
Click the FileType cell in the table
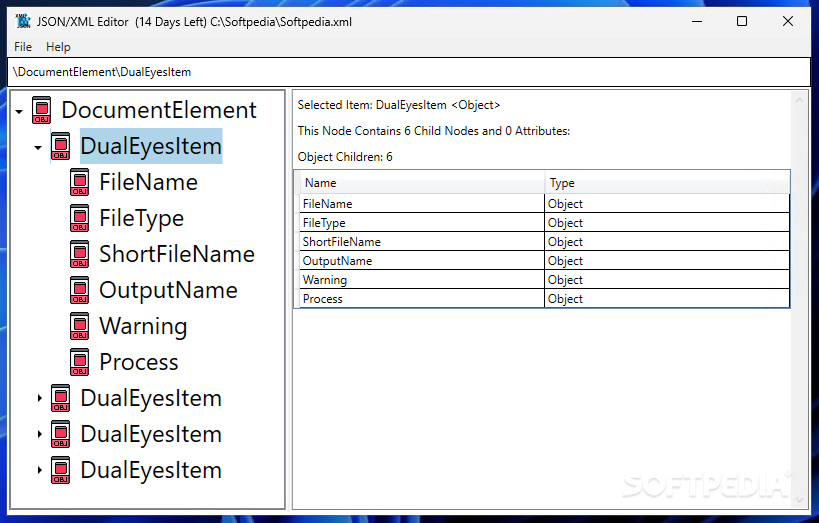422,223
